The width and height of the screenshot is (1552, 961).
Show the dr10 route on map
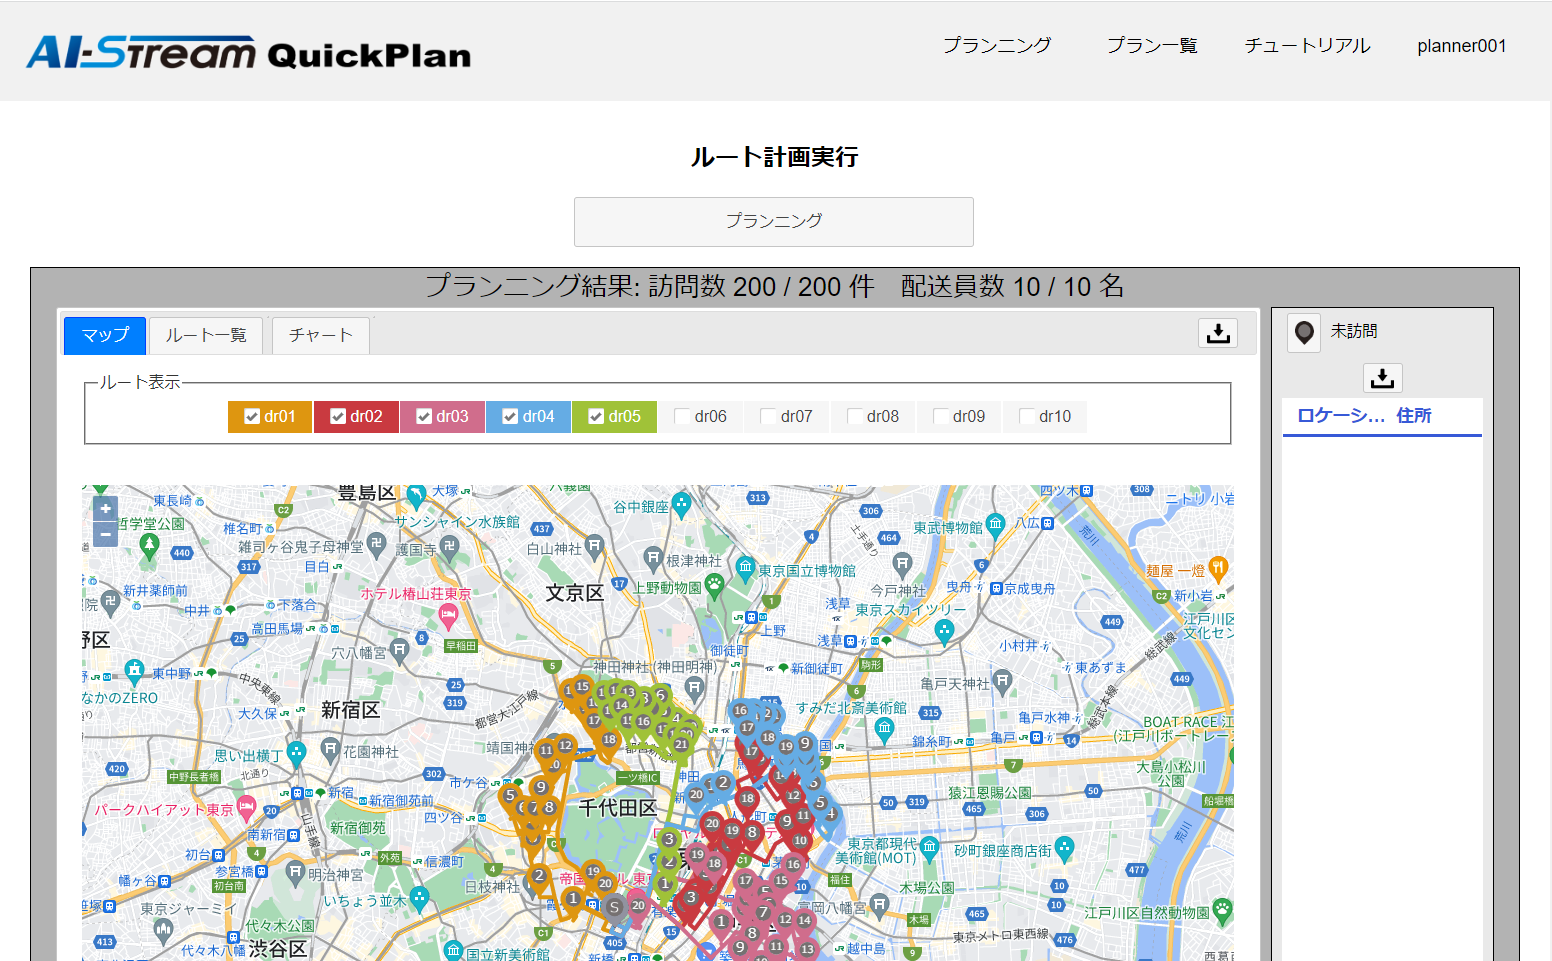(x=1027, y=417)
